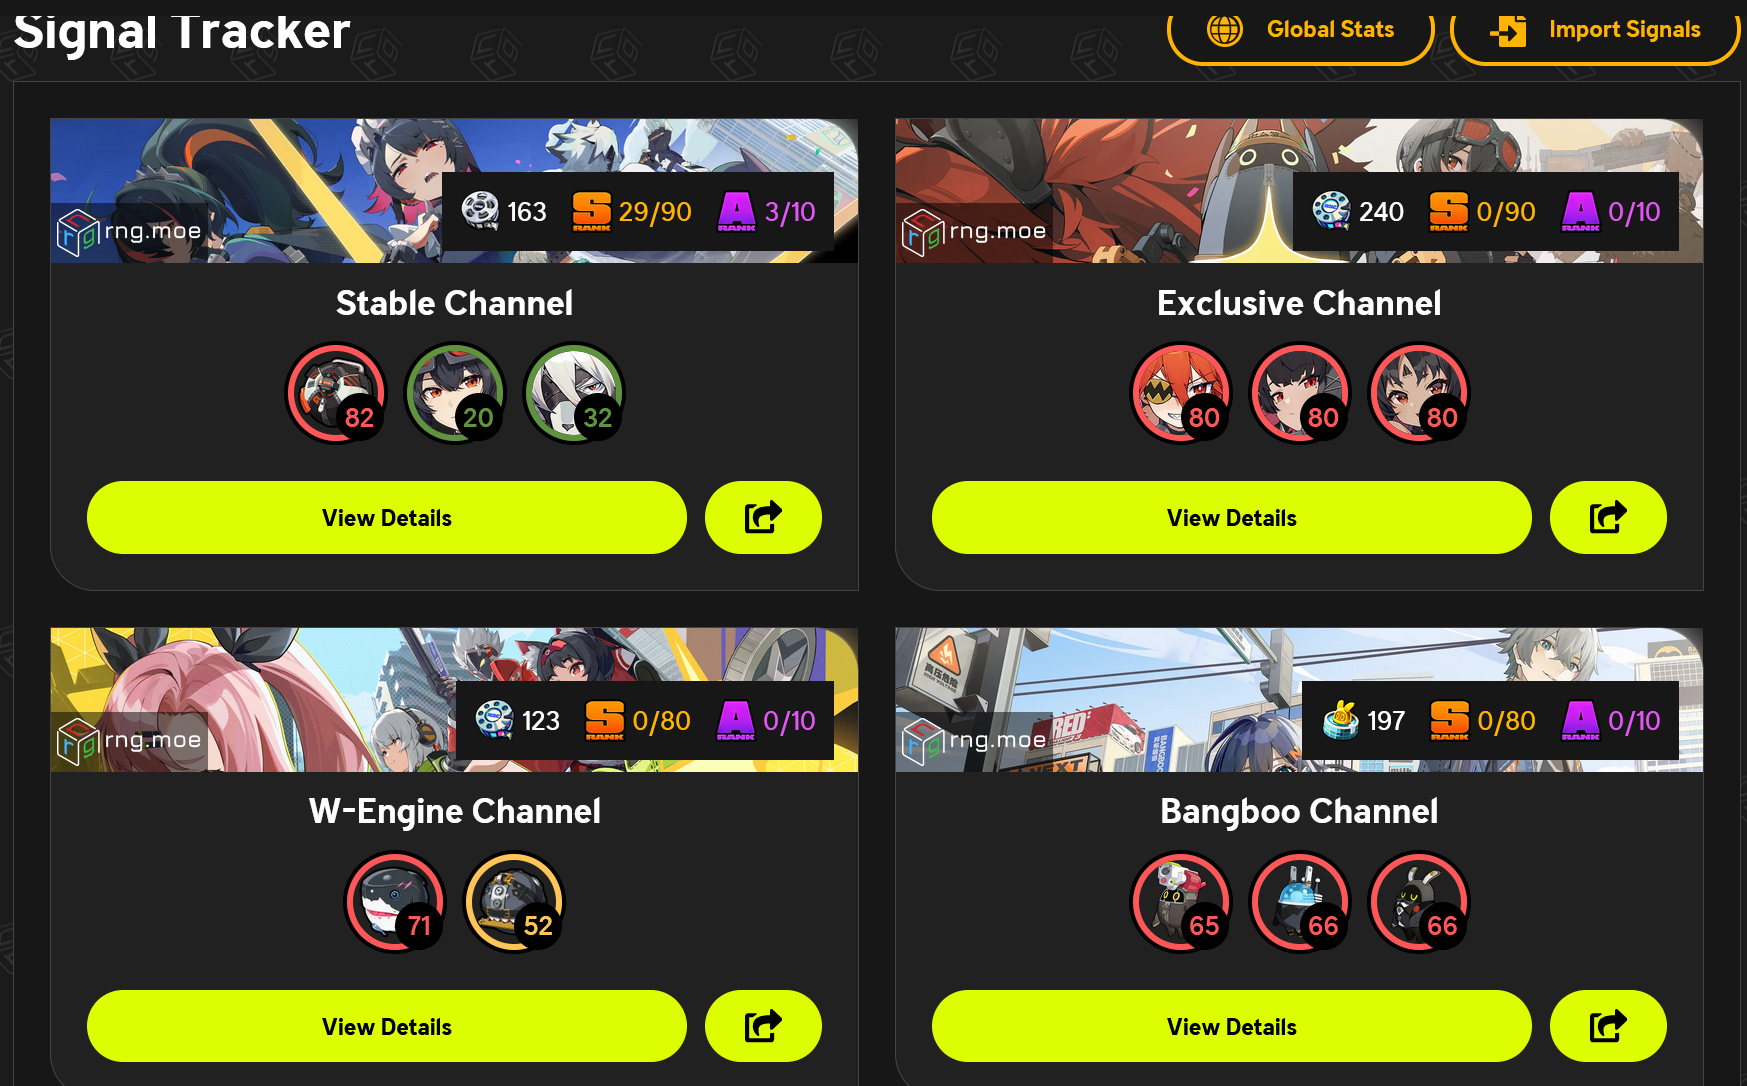Share the W-Engine Channel card

pos(763,1026)
